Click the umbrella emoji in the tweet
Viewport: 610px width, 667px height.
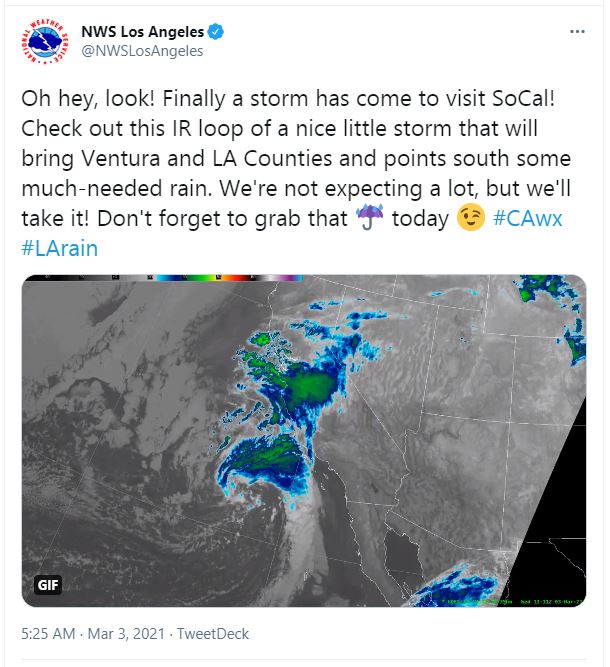coord(369,217)
